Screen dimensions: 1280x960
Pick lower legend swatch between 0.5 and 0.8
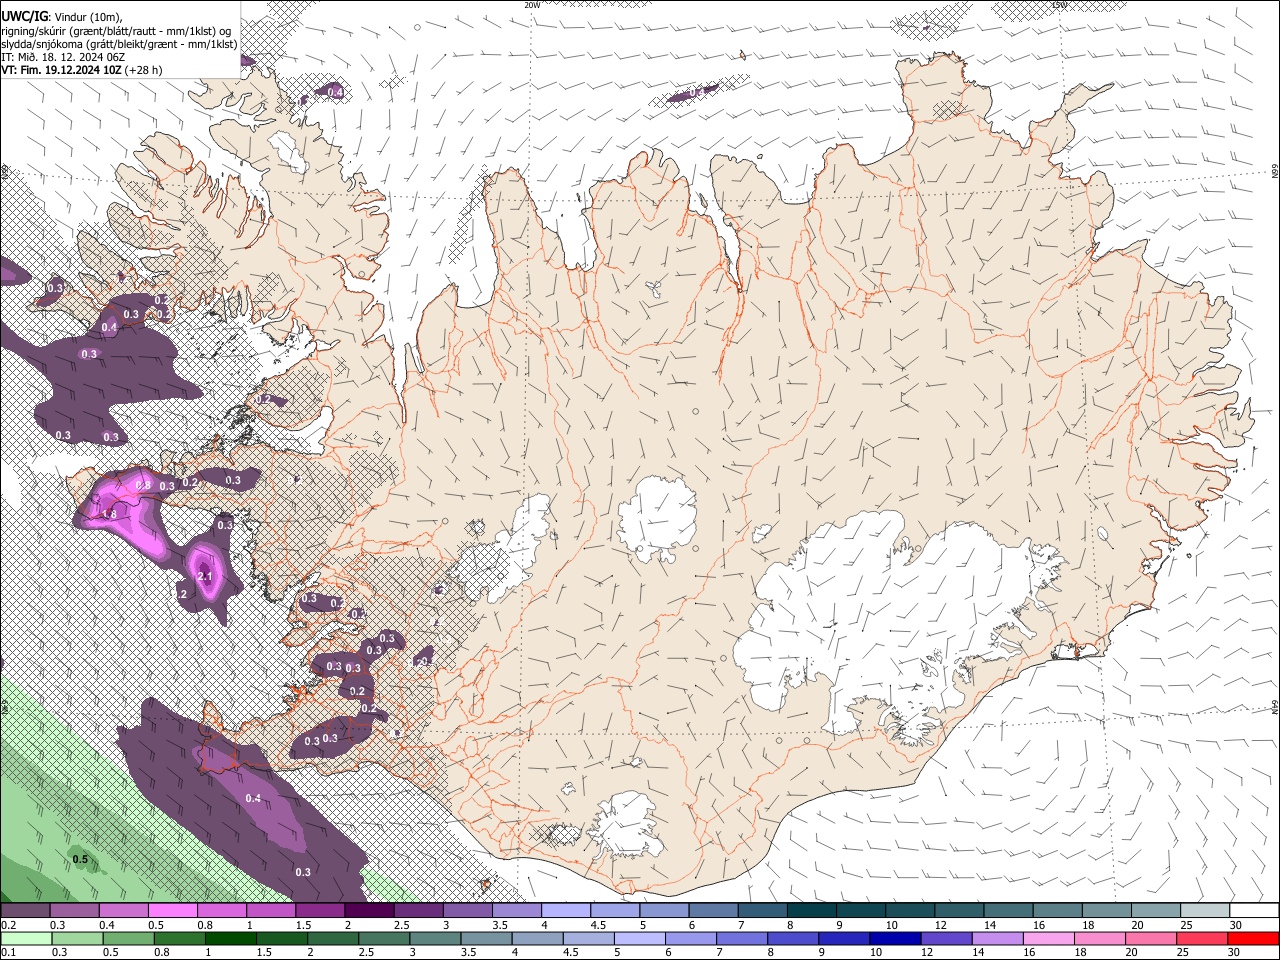(128, 939)
